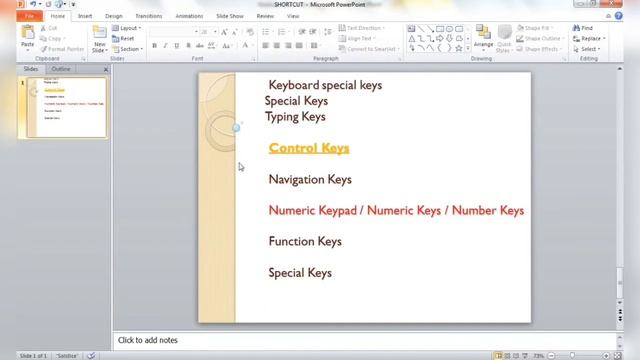Toggle Bold formatting
The image size is (640, 360).
tap(154, 46)
